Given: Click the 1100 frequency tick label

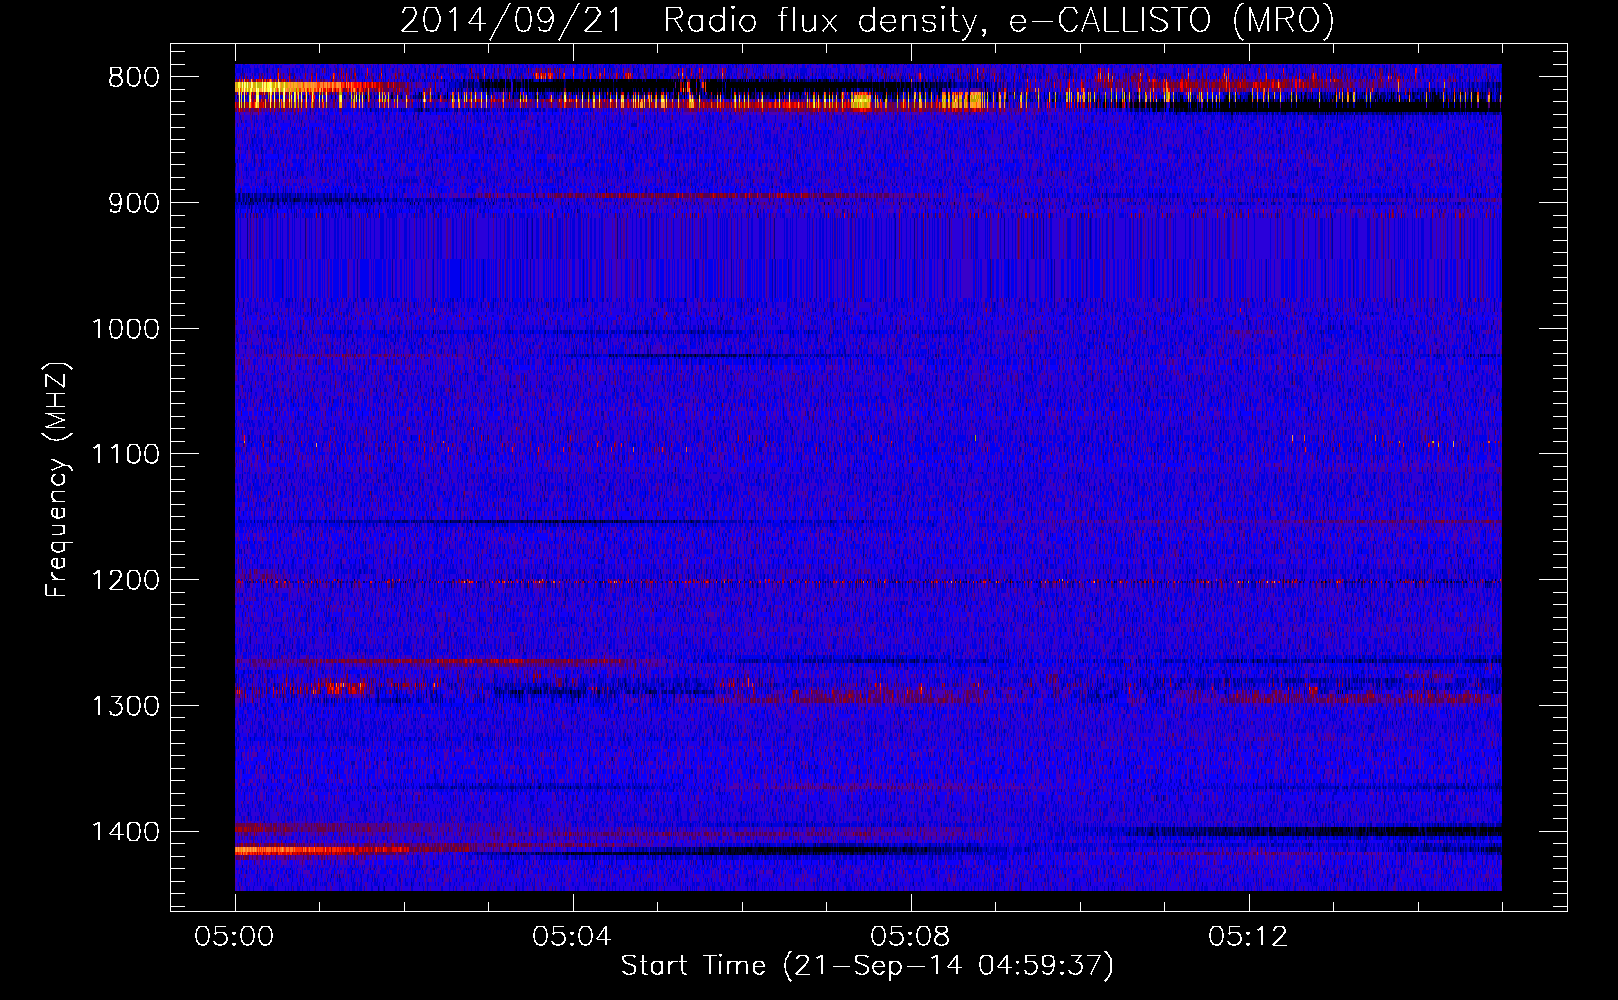Looking at the screenshot, I should pos(125,455).
